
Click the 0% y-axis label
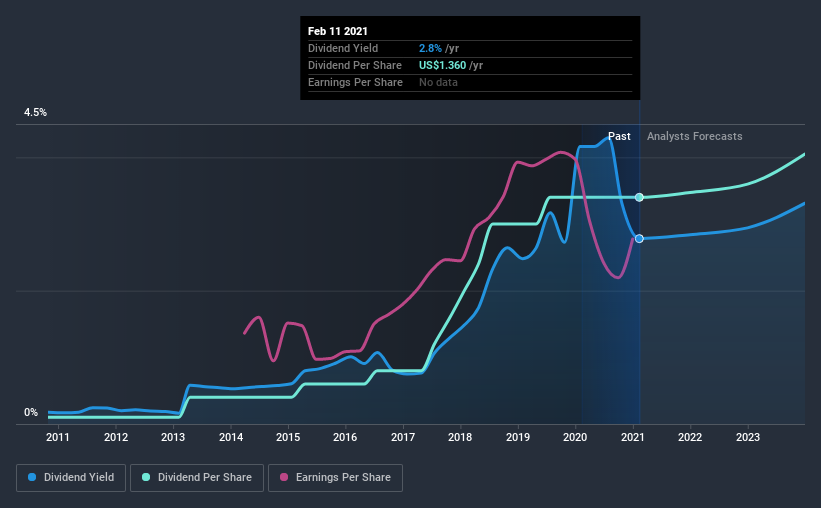click(x=31, y=413)
